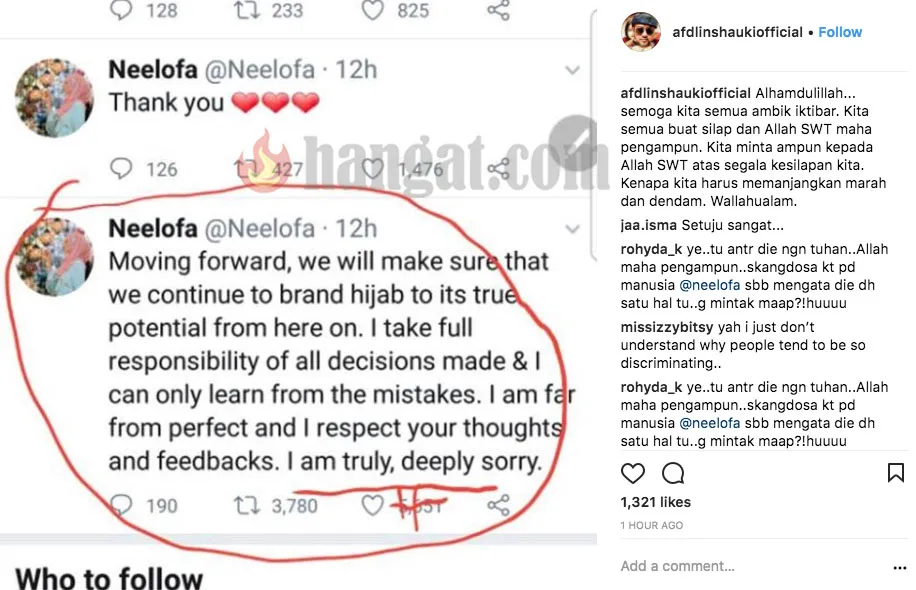The image size is (916, 590).
Task: Follow afdlinshaukiofficial
Action: click(840, 32)
